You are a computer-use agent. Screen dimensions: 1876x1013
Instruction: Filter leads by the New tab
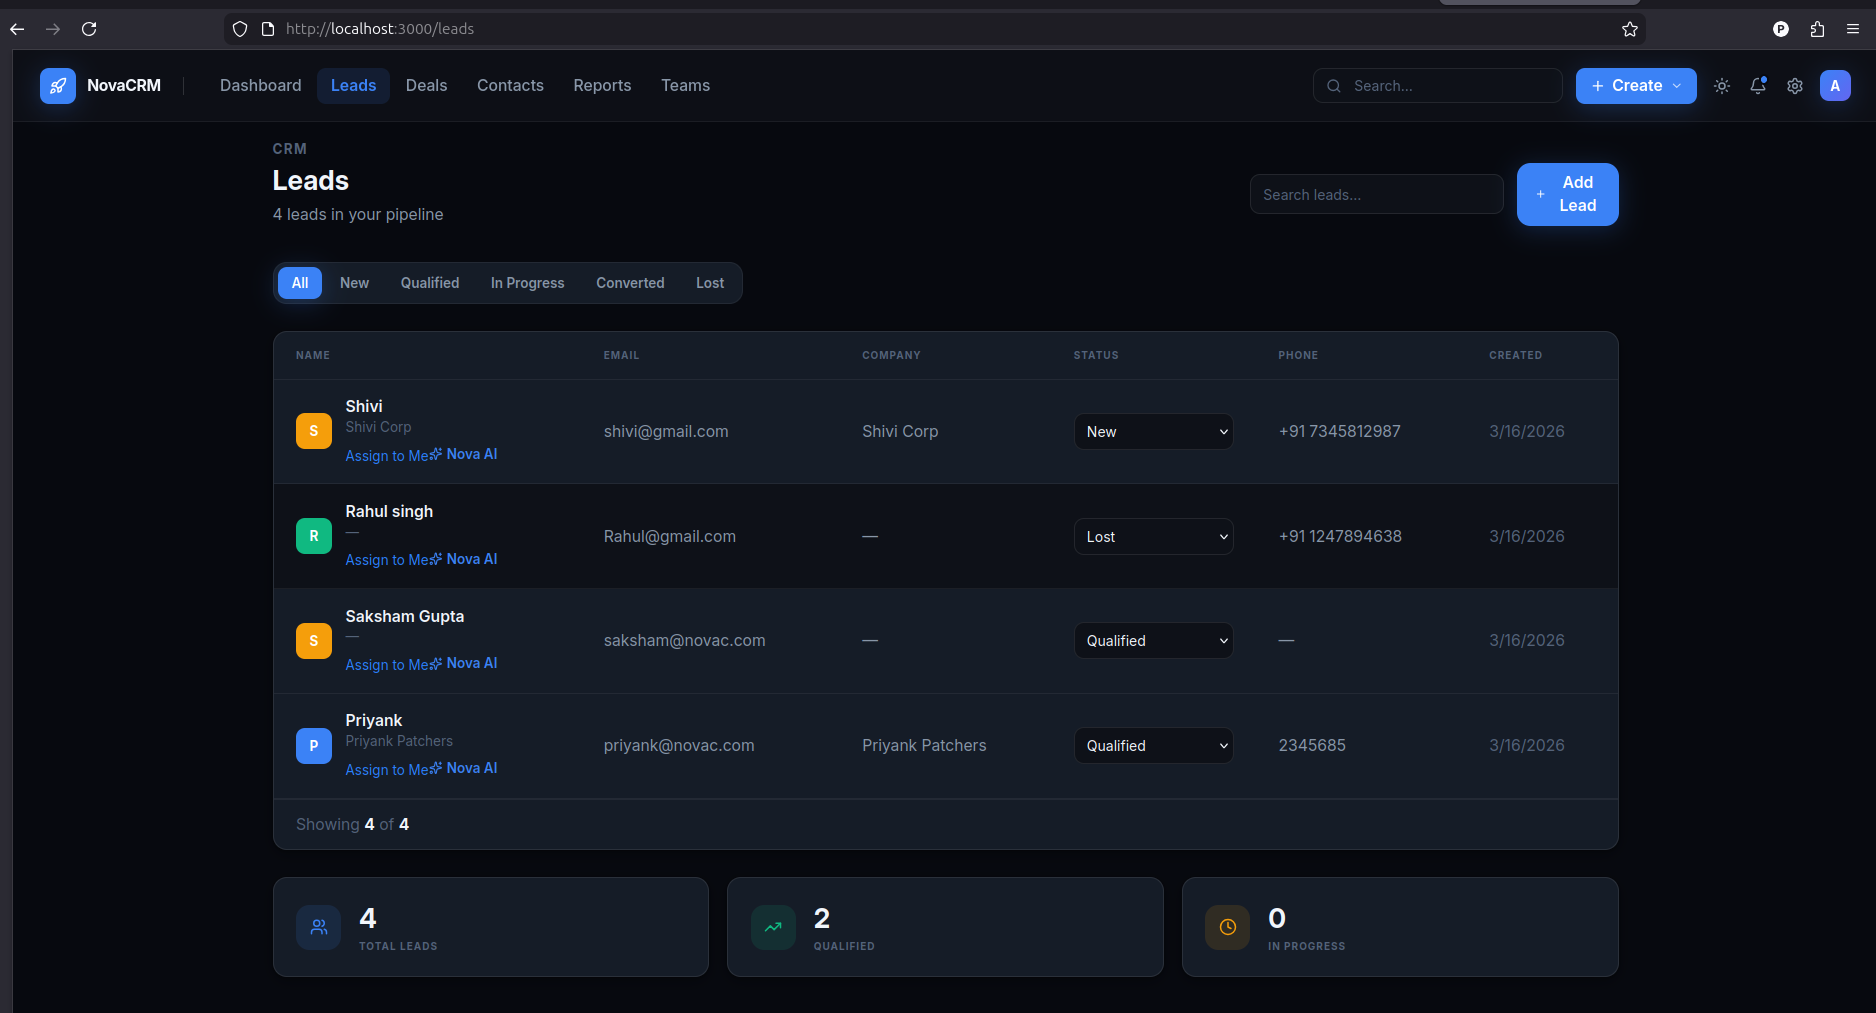354,283
